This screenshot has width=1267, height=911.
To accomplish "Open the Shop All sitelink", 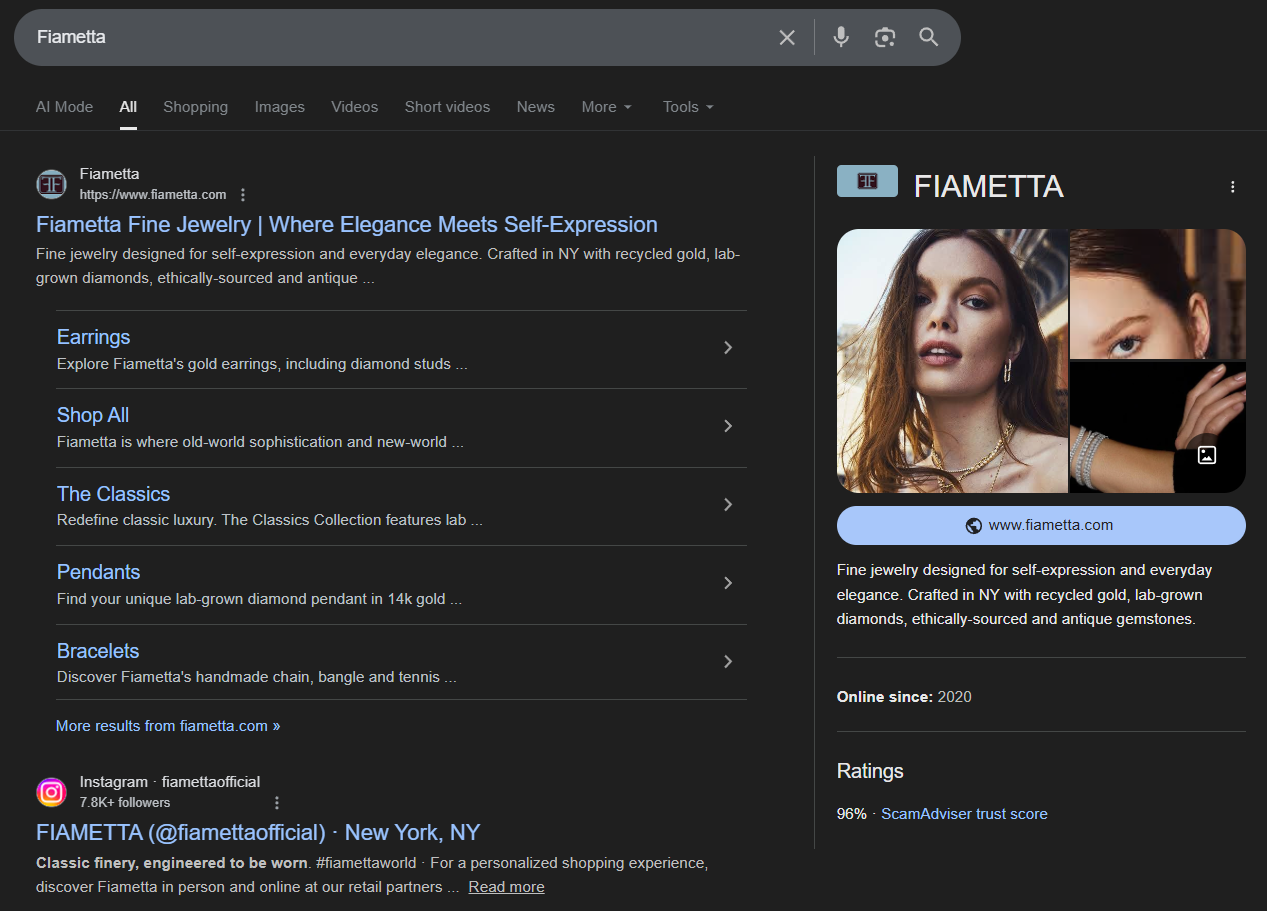I will [93, 415].
